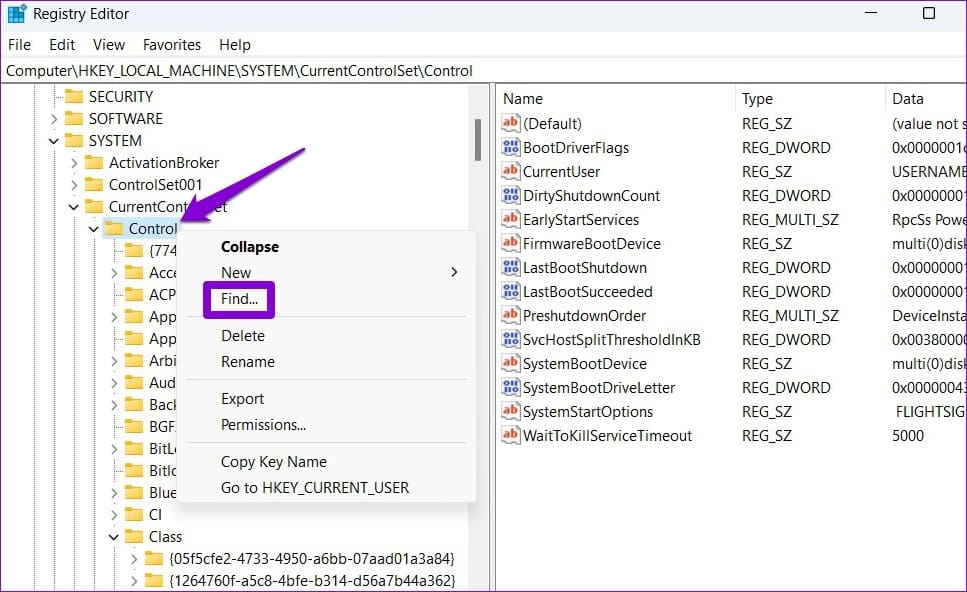Expand the ControlSet001 key chevron

[x=73, y=185]
